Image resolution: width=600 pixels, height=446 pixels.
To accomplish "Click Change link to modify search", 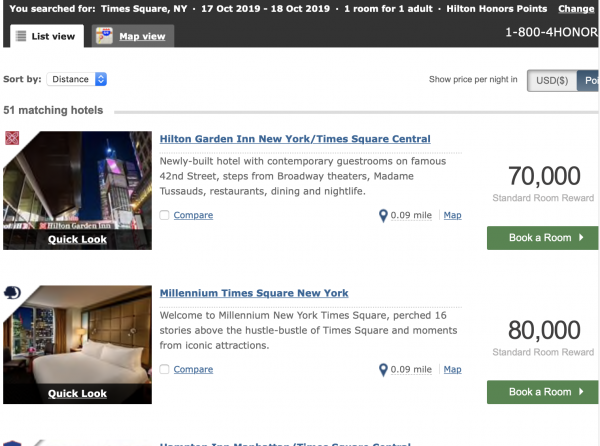I will [x=576, y=9].
